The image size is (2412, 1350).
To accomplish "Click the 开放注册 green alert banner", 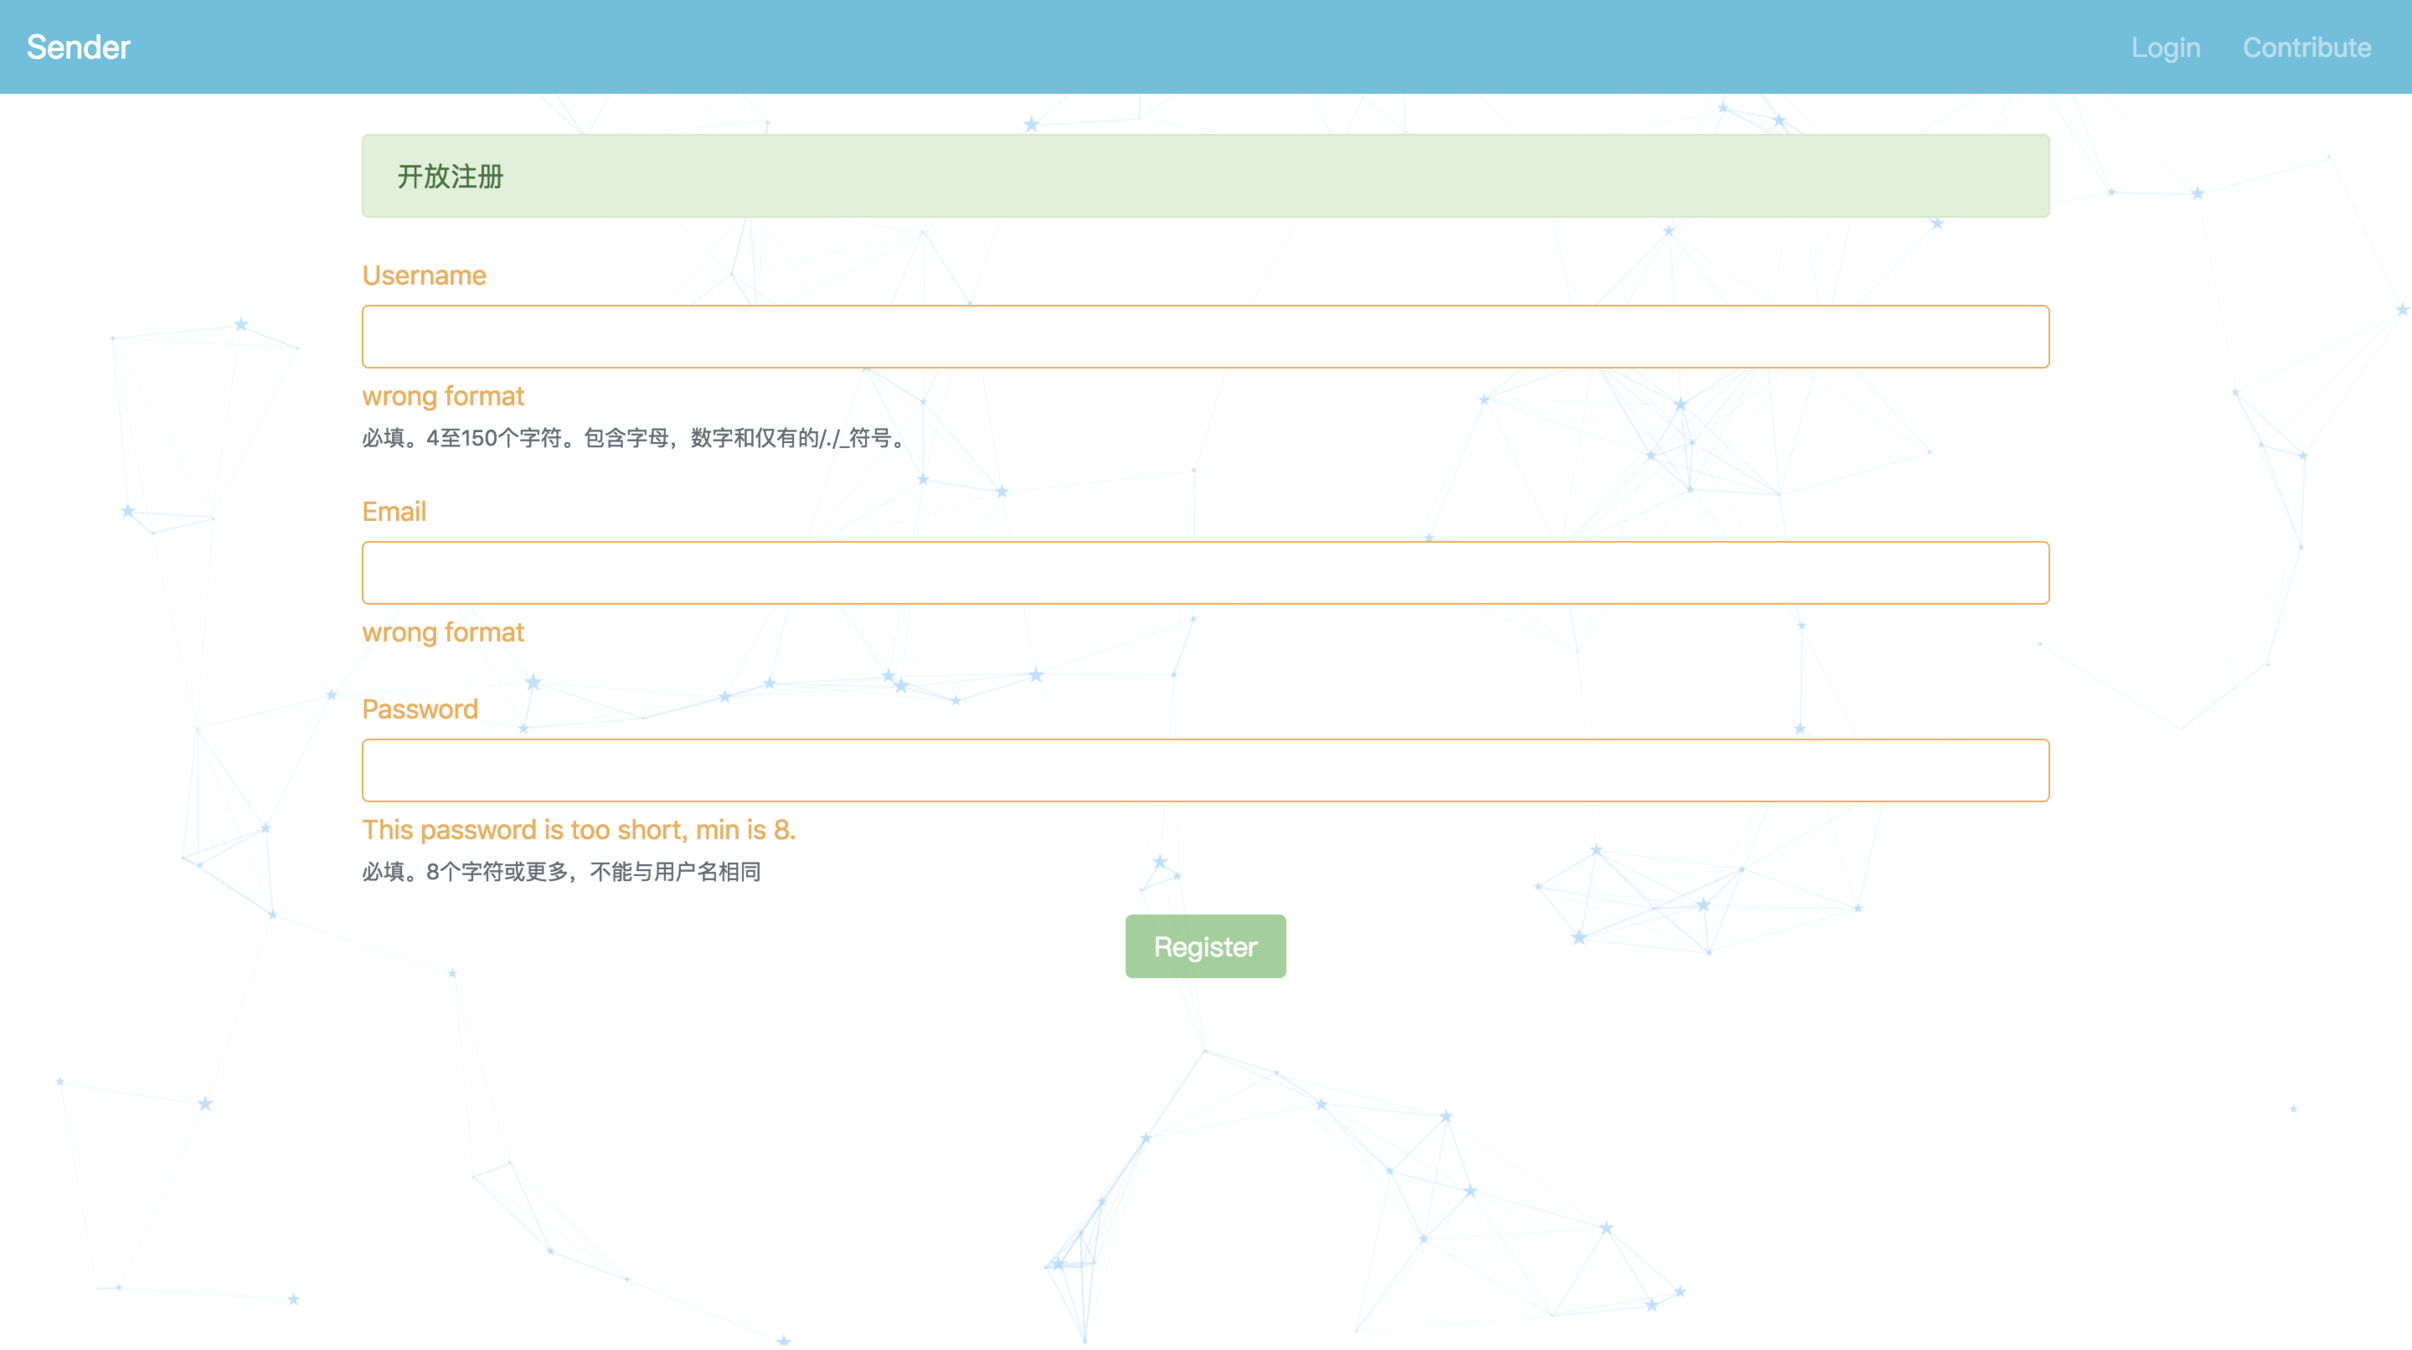I will pyautogui.click(x=1205, y=176).
